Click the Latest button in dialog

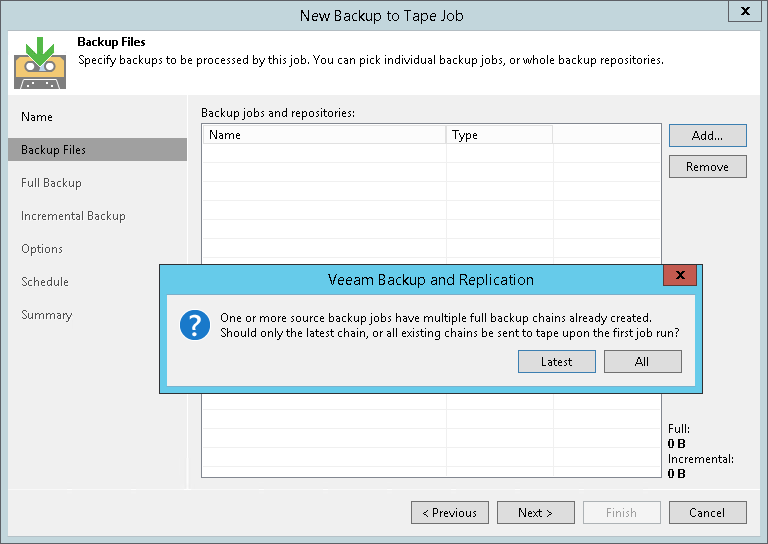[x=557, y=361]
